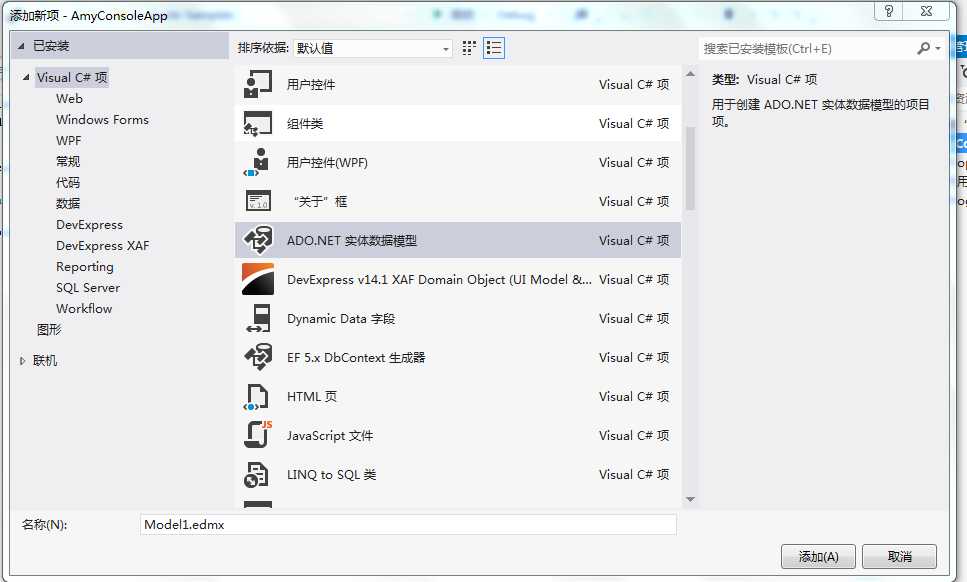Click the template list scrollbar thumb
967x582 pixels.
690,168
